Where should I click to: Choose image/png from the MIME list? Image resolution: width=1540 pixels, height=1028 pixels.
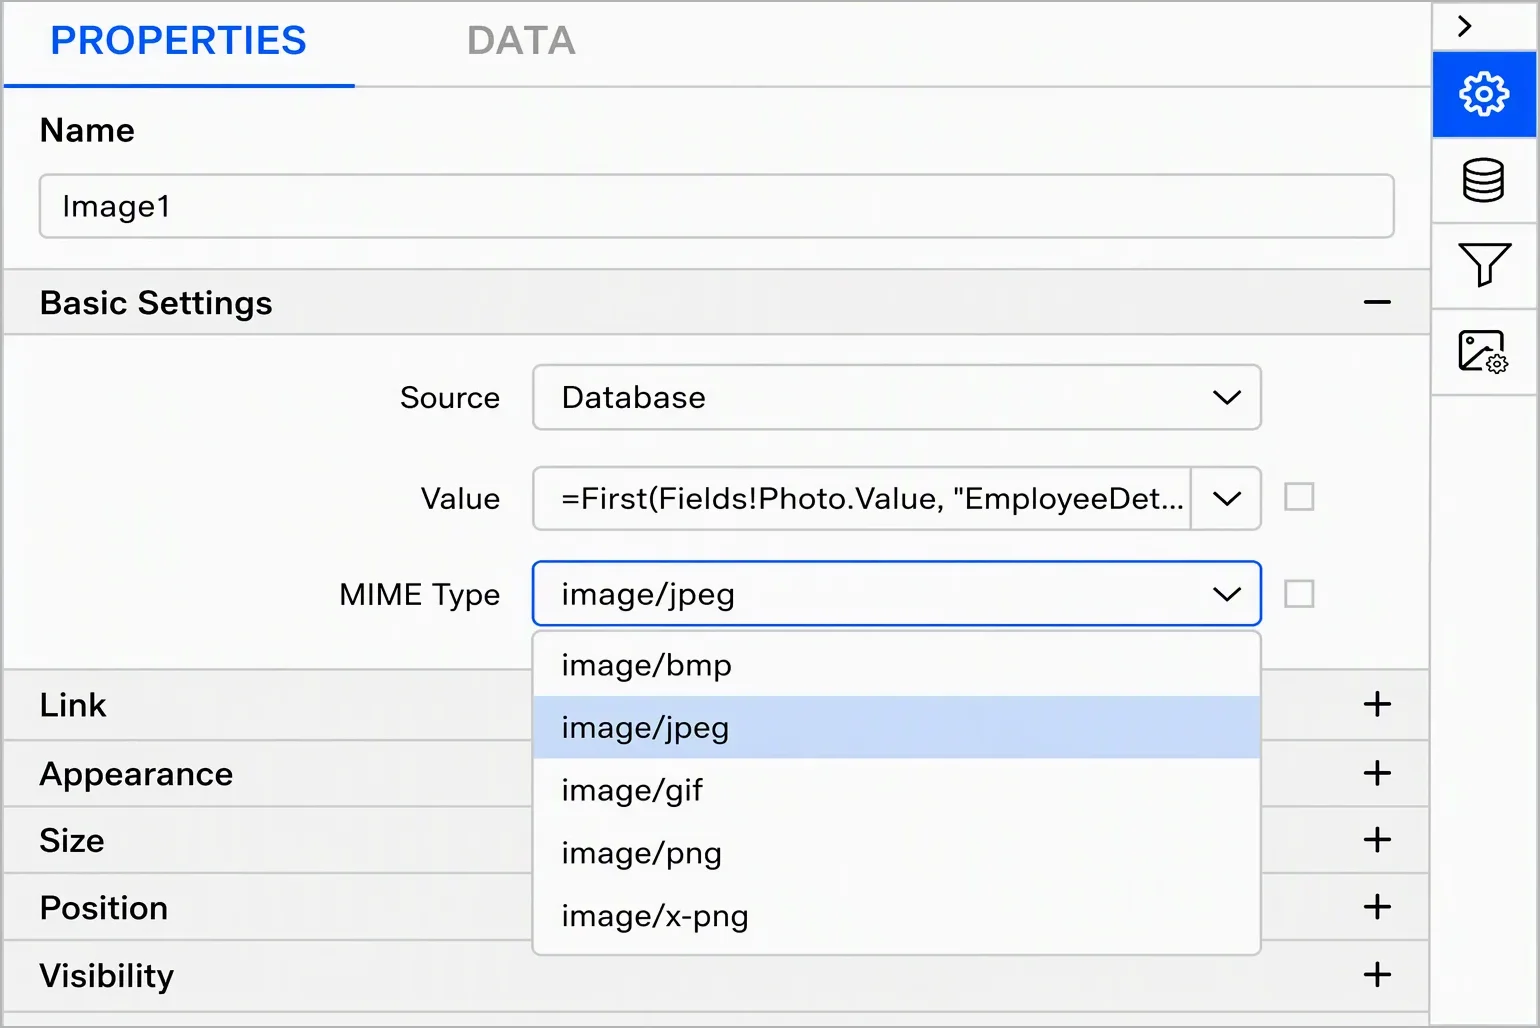click(x=897, y=853)
